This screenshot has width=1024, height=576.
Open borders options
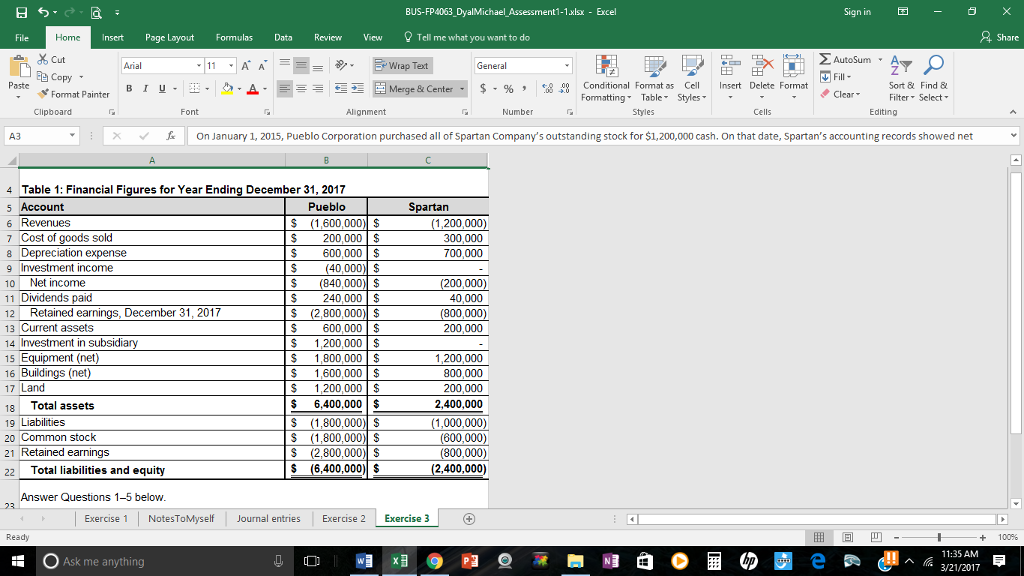[x=195, y=88]
